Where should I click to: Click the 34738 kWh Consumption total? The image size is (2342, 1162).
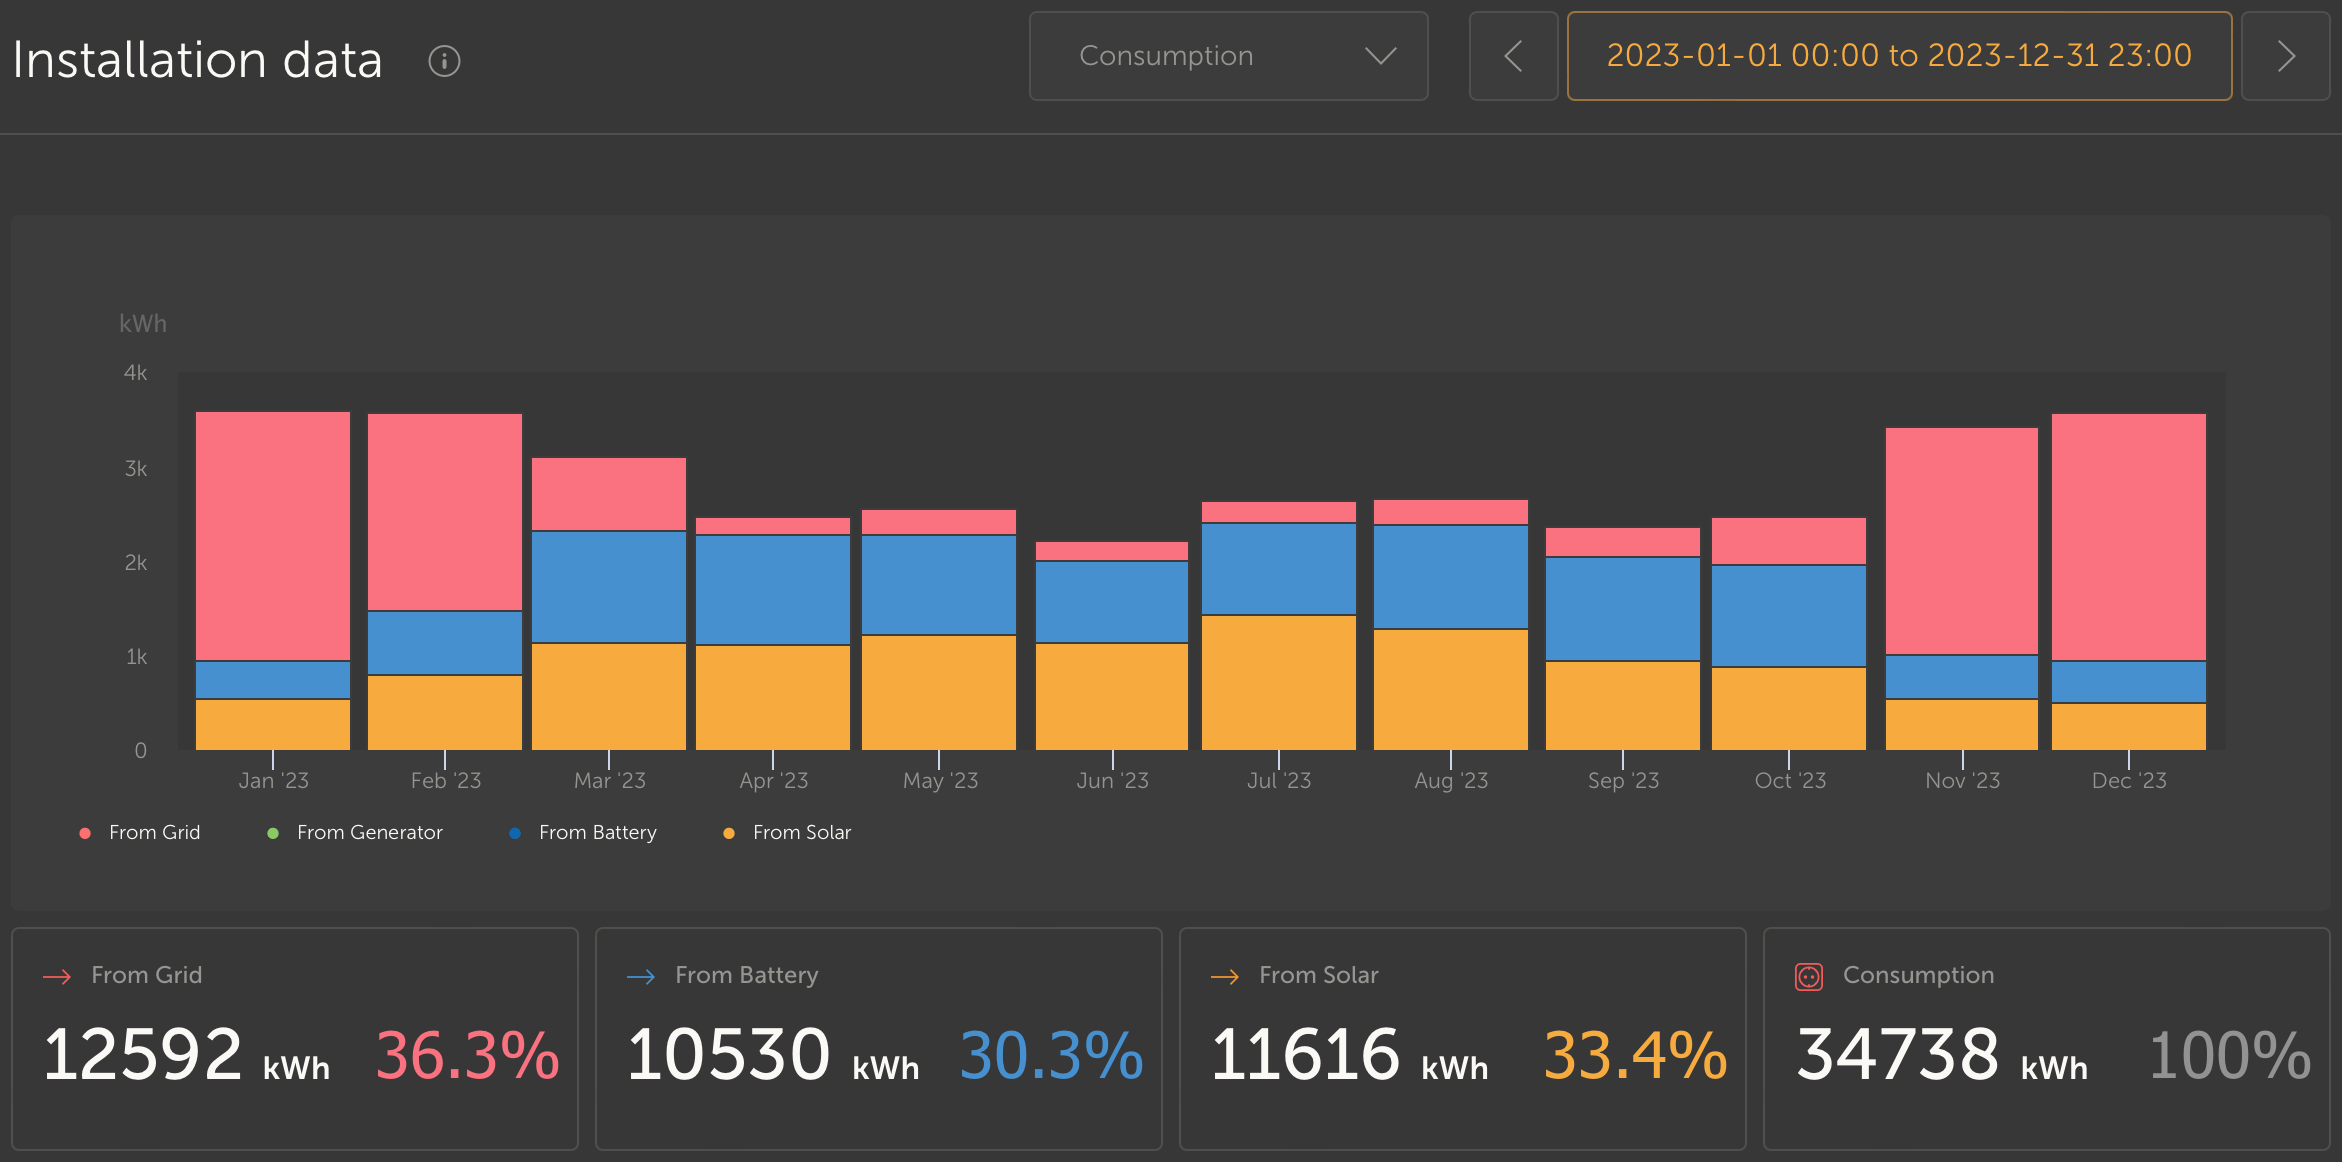[1942, 1055]
